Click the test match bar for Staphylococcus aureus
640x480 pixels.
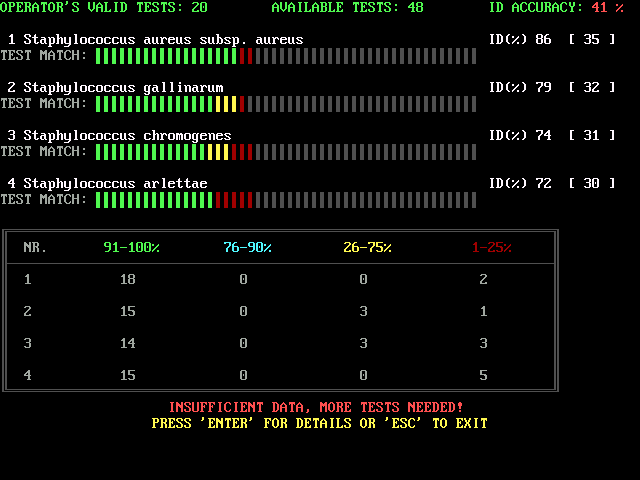coord(285,56)
